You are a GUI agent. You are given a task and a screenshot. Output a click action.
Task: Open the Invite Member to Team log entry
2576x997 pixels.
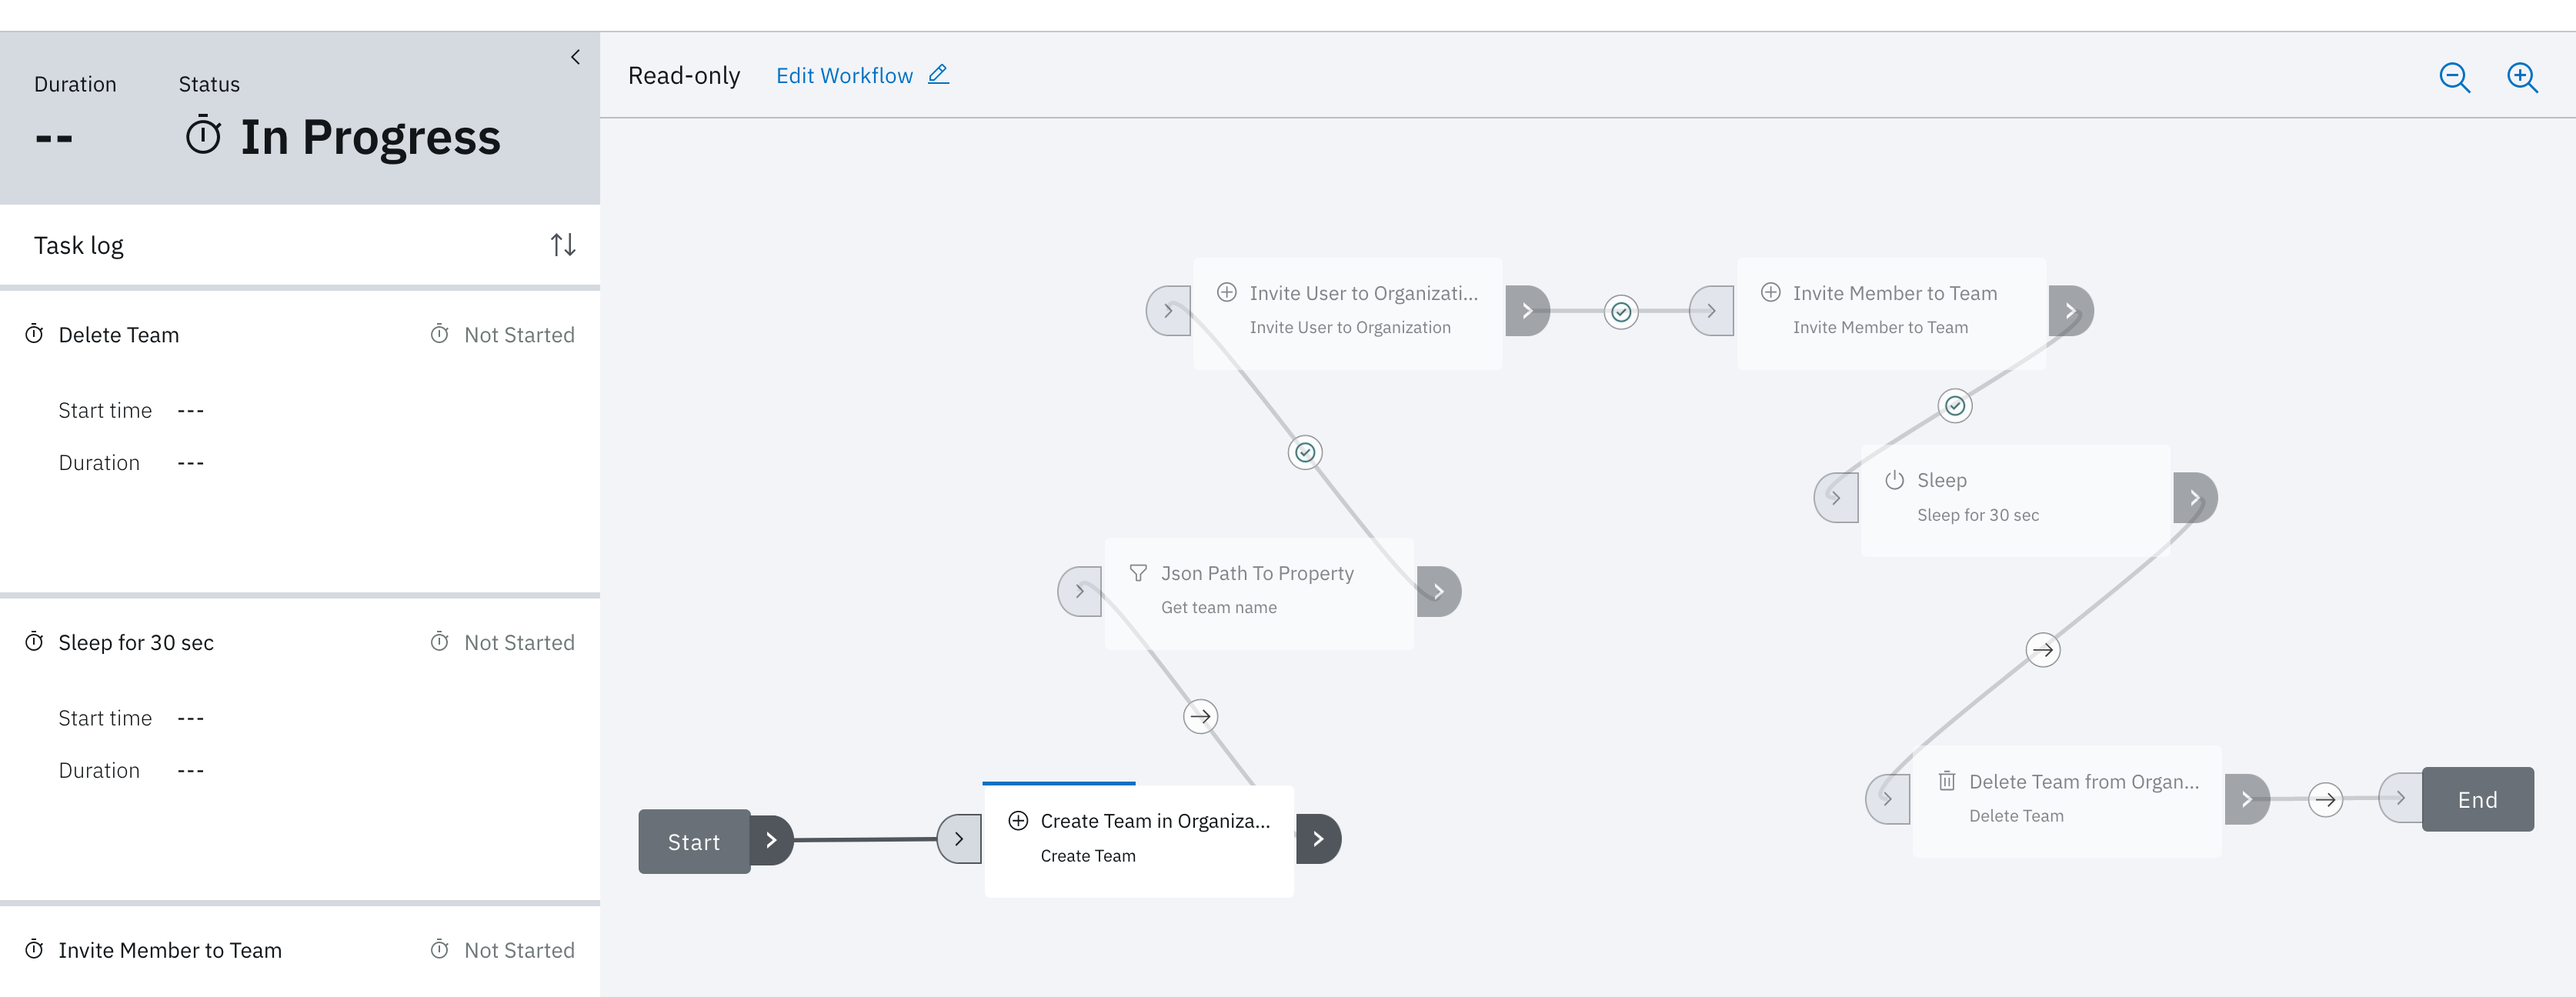(x=170, y=950)
